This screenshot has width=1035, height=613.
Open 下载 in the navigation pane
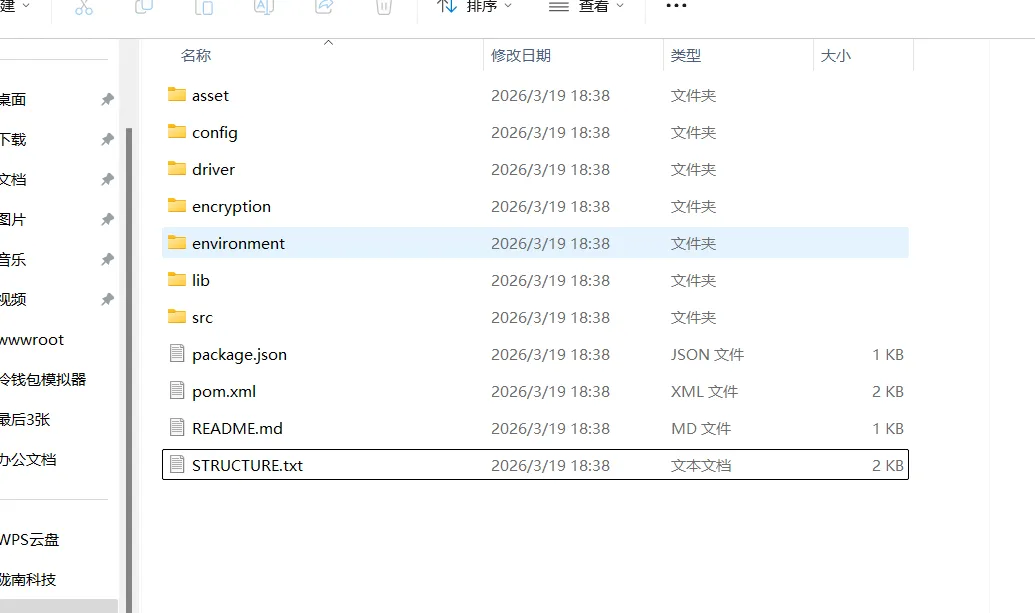pyautogui.click(x=13, y=139)
